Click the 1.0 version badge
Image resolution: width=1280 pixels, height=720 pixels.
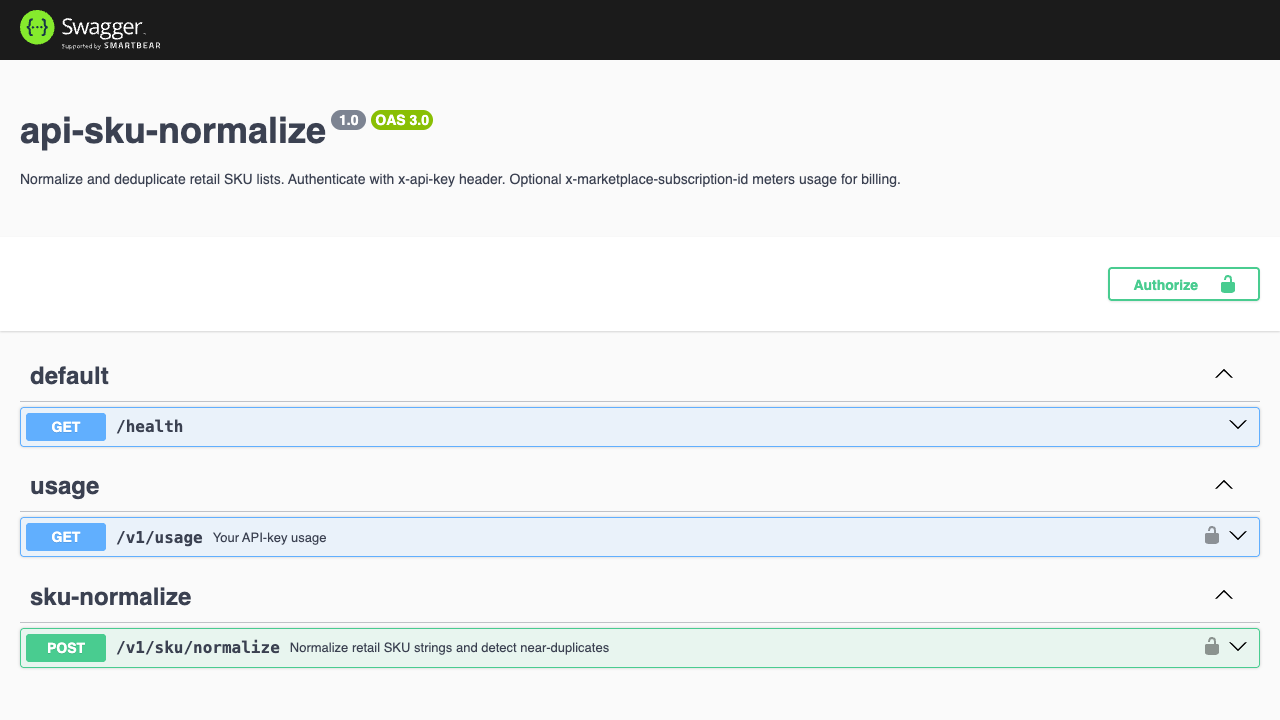tap(349, 120)
